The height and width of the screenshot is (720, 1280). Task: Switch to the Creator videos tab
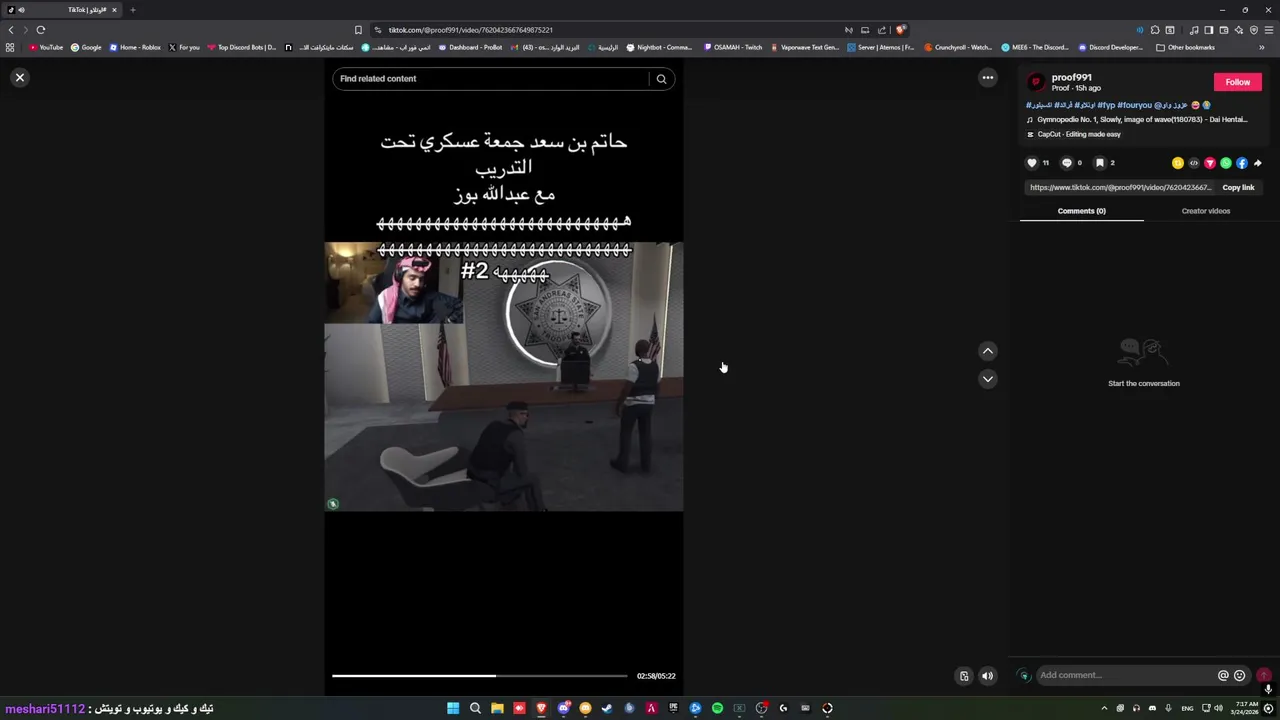pyautogui.click(x=1205, y=211)
